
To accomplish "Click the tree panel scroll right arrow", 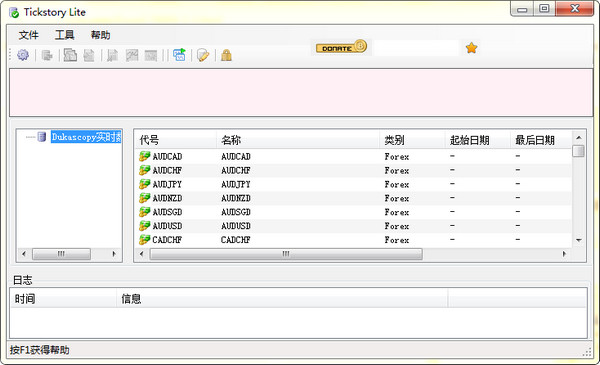I will pos(114,254).
